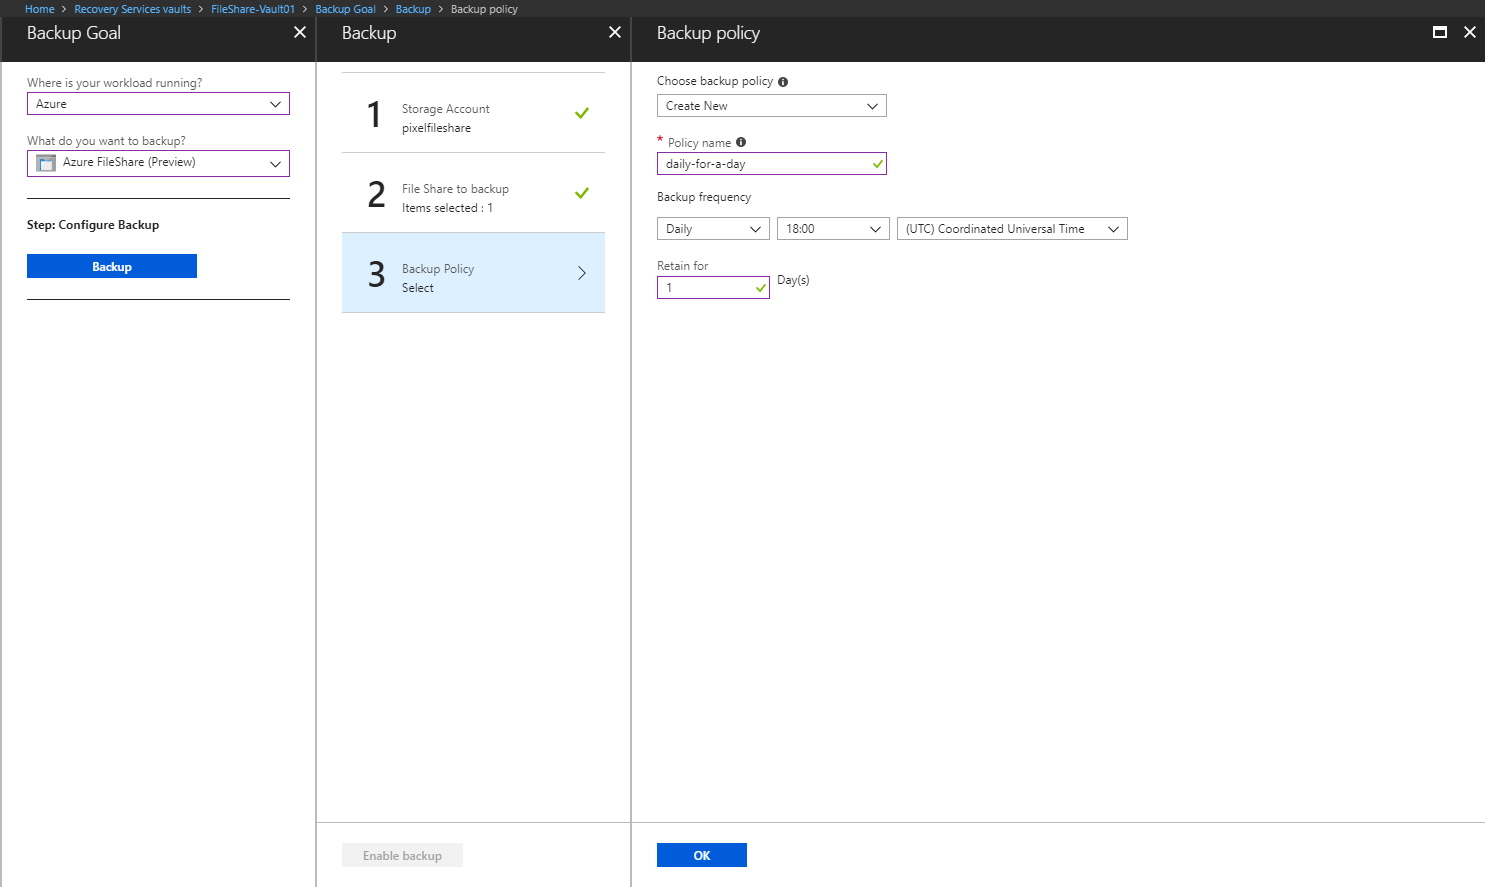Open the Azure FileShare (Preview) backup type dropdown

(158, 163)
